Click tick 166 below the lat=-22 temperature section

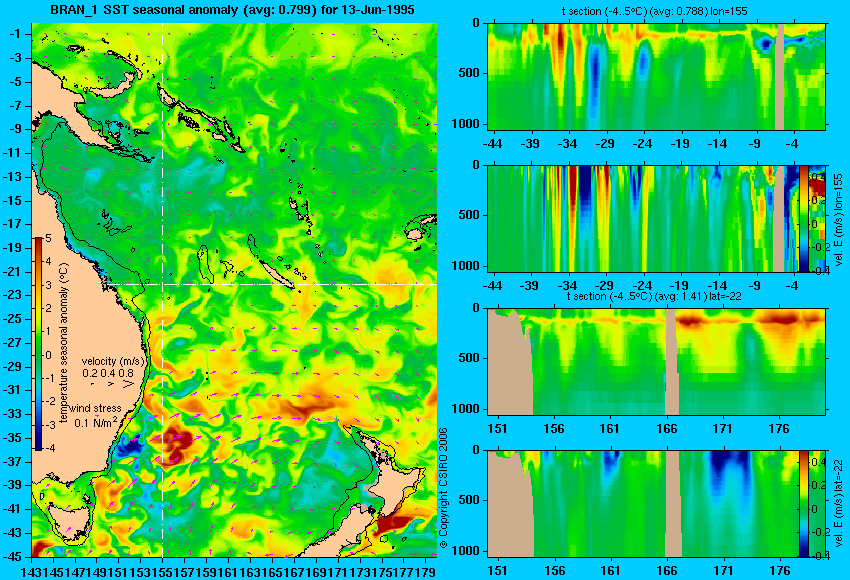[x=666, y=429]
